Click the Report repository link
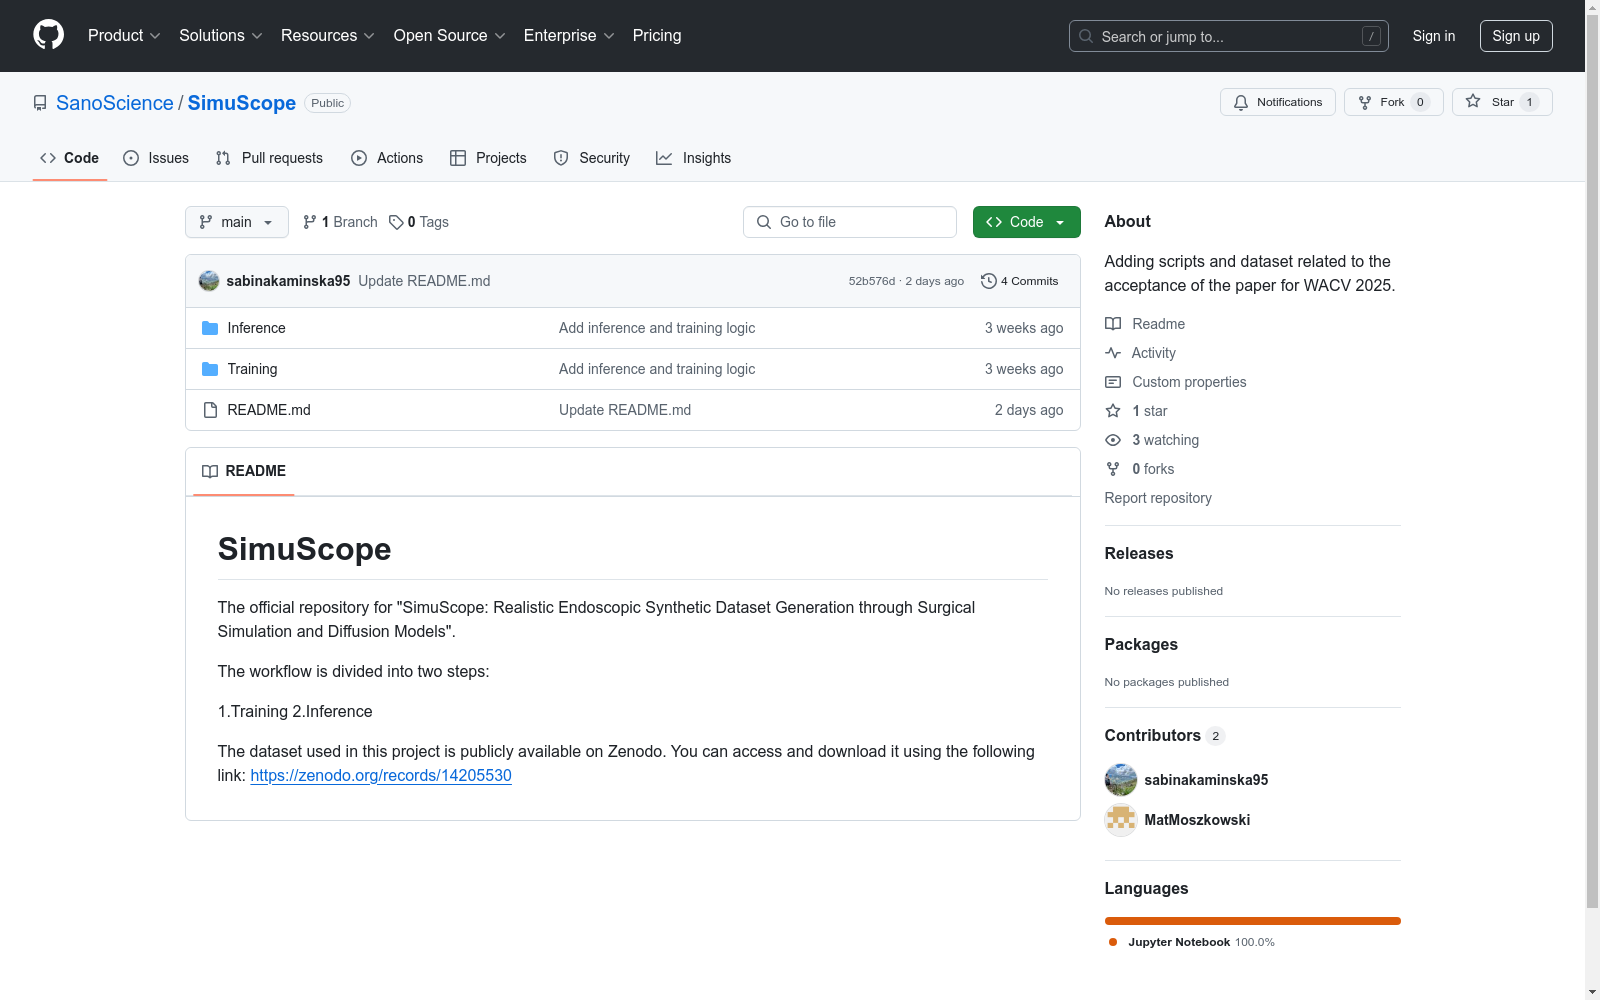 [x=1158, y=498]
